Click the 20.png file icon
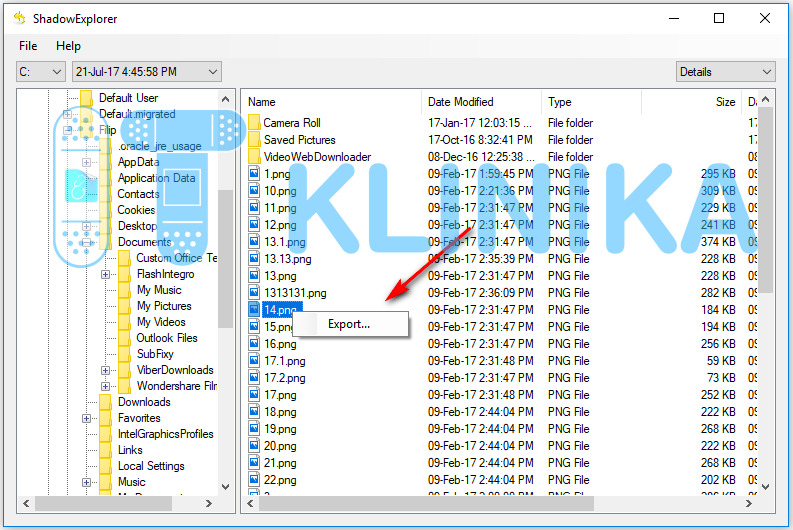Viewport: 793px width, 530px height. click(254, 446)
